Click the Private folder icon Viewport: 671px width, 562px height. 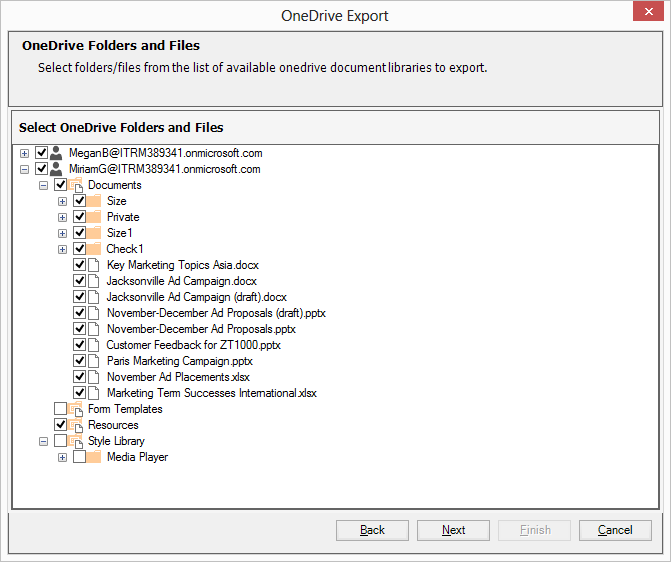[94, 217]
